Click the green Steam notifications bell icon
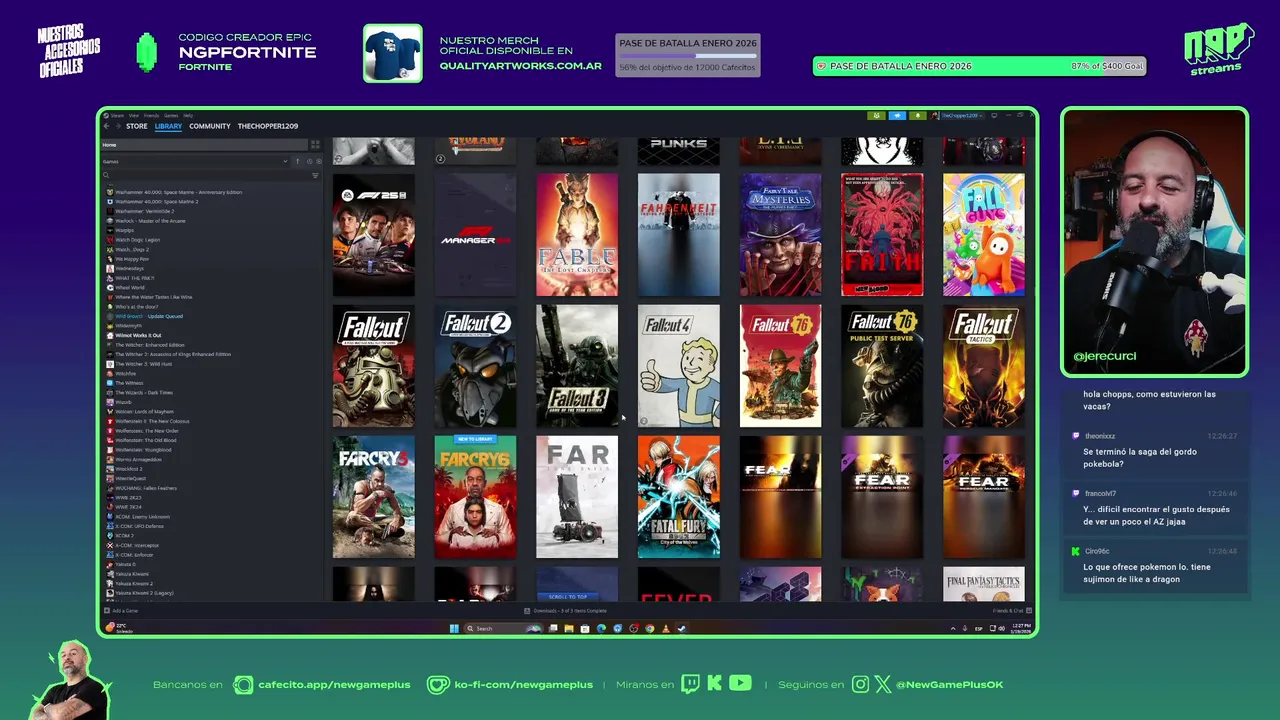1280x720 pixels. 918,116
